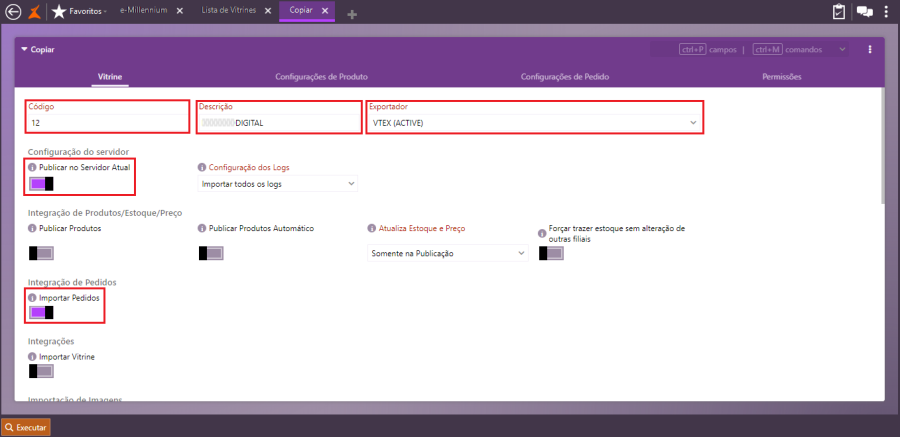Toggle Publicar no Servidor Atual switch
Image resolution: width=900 pixels, height=437 pixels.
(x=41, y=183)
